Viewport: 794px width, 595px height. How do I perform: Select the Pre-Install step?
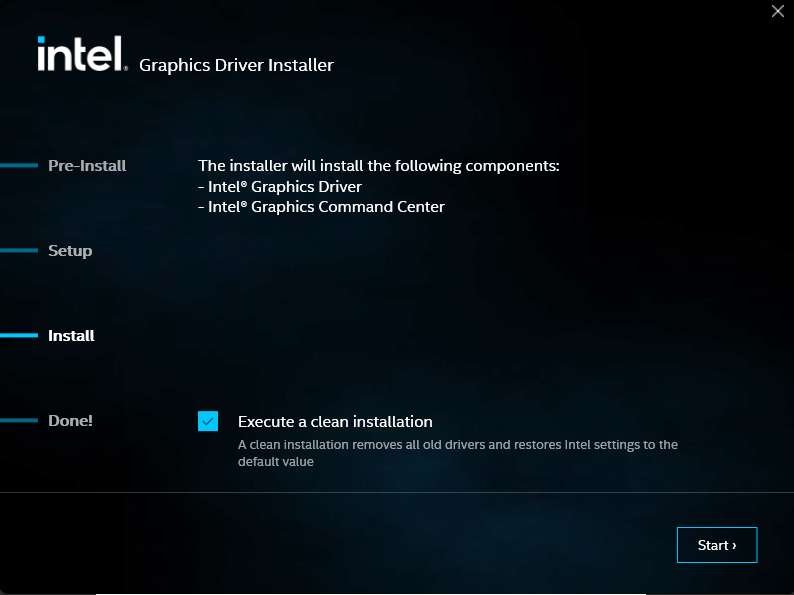[x=87, y=165]
